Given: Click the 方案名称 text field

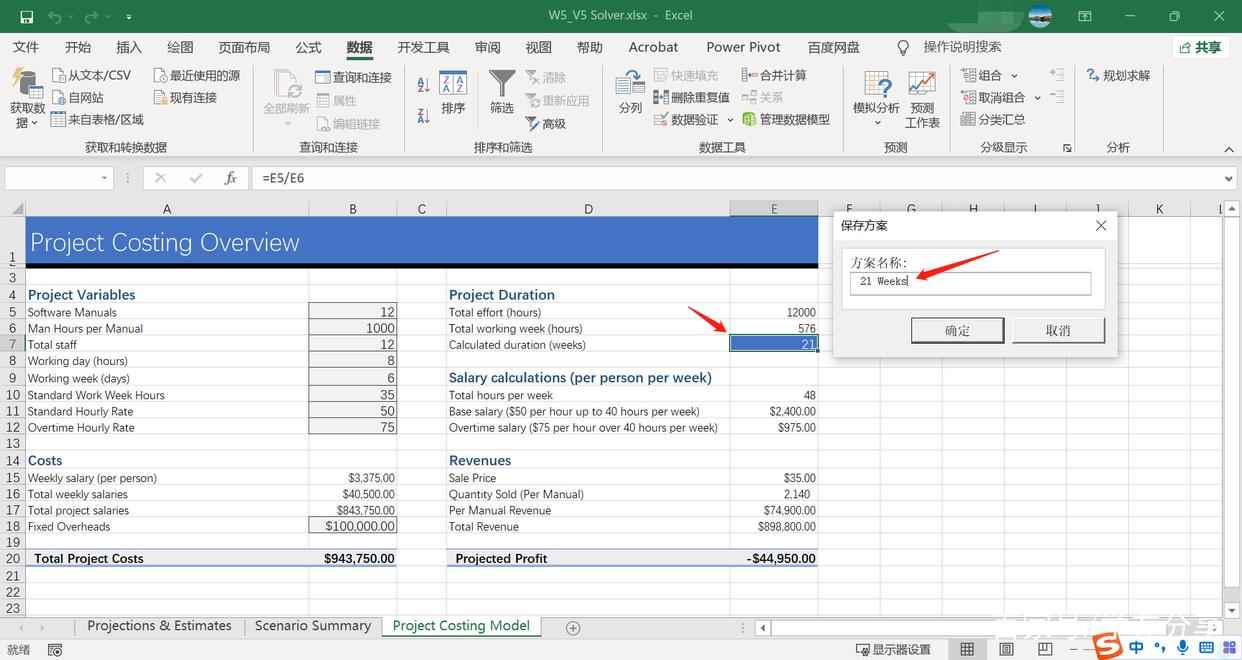Looking at the screenshot, I should point(970,282).
